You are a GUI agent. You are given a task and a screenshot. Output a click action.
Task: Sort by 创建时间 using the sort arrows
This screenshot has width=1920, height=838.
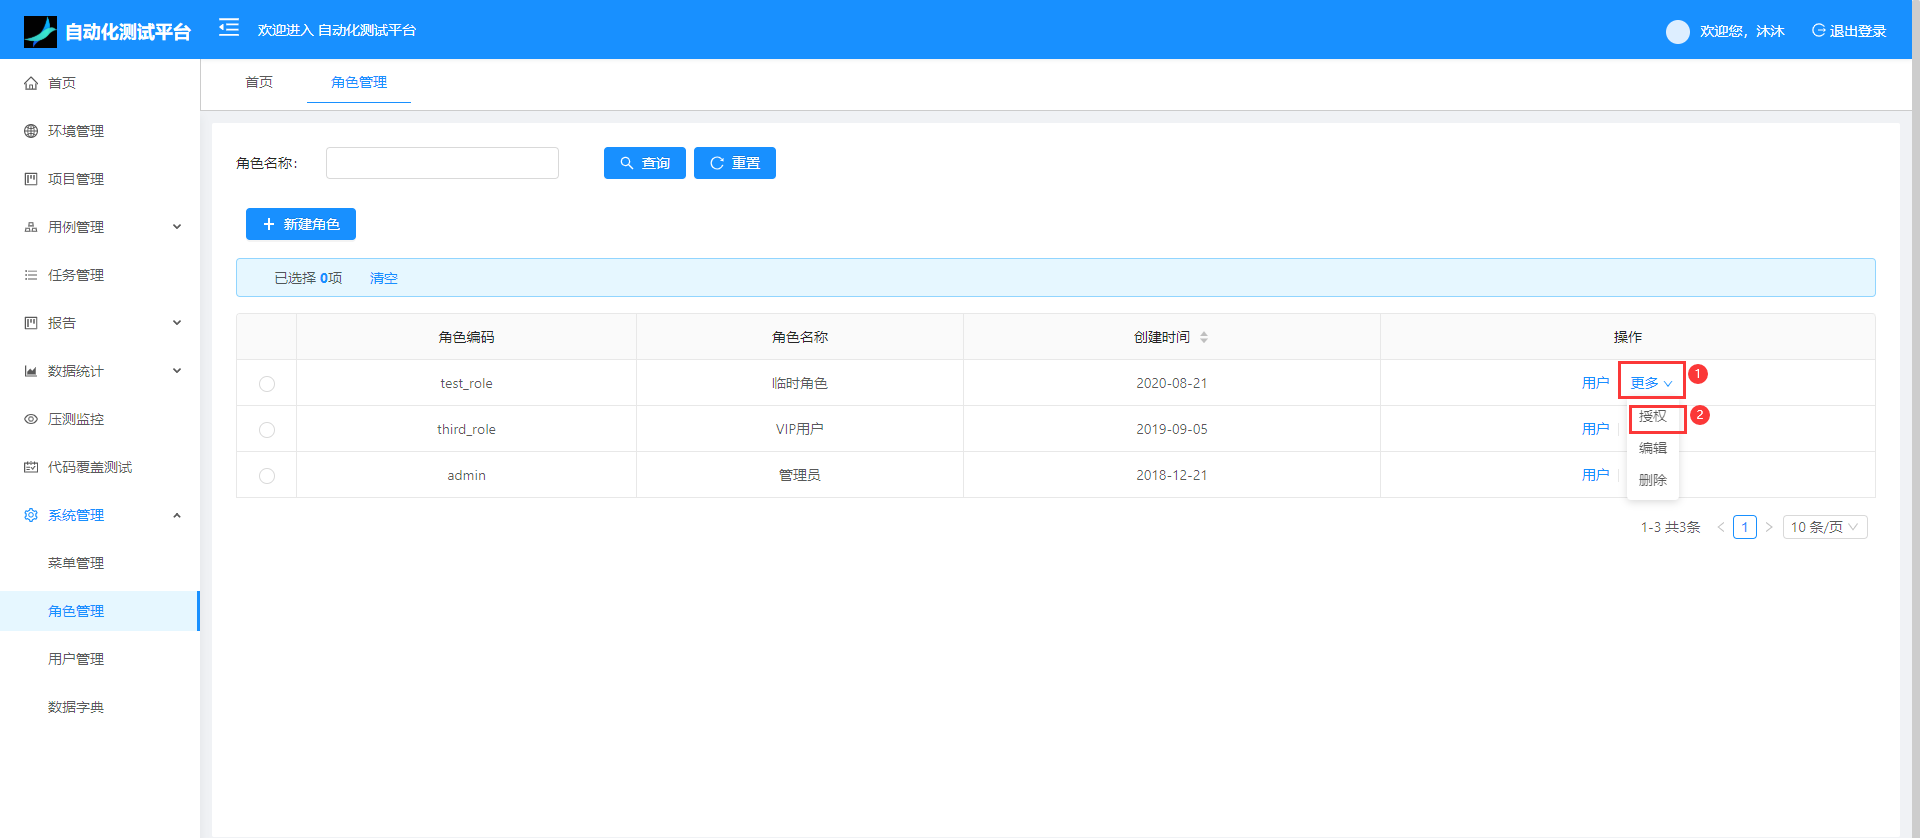[1204, 337]
